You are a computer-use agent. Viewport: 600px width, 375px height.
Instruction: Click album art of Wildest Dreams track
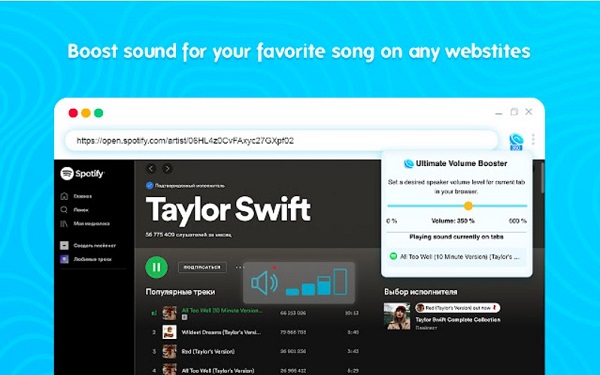pyautogui.click(x=169, y=332)
